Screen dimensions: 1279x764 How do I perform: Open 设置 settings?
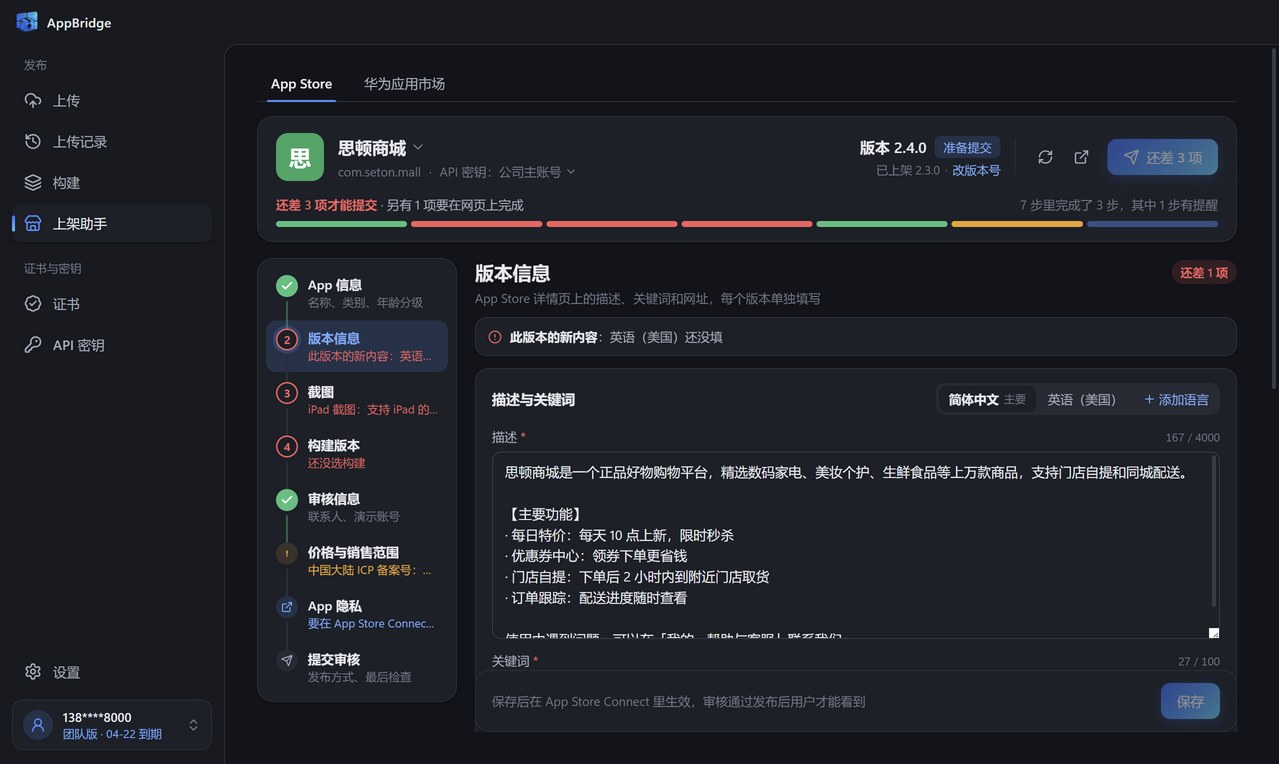click(x=112, y=672)
